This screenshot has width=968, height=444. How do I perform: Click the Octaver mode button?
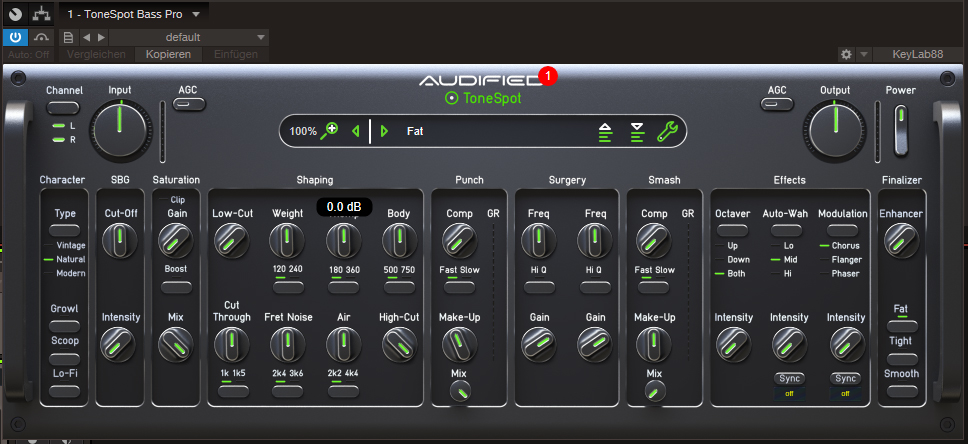(x=733, y=230)
